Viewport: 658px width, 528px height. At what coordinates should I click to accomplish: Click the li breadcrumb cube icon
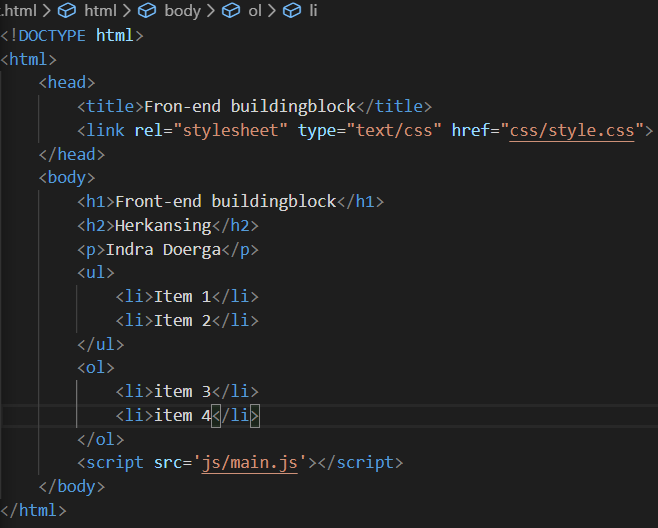coord(292,10)
